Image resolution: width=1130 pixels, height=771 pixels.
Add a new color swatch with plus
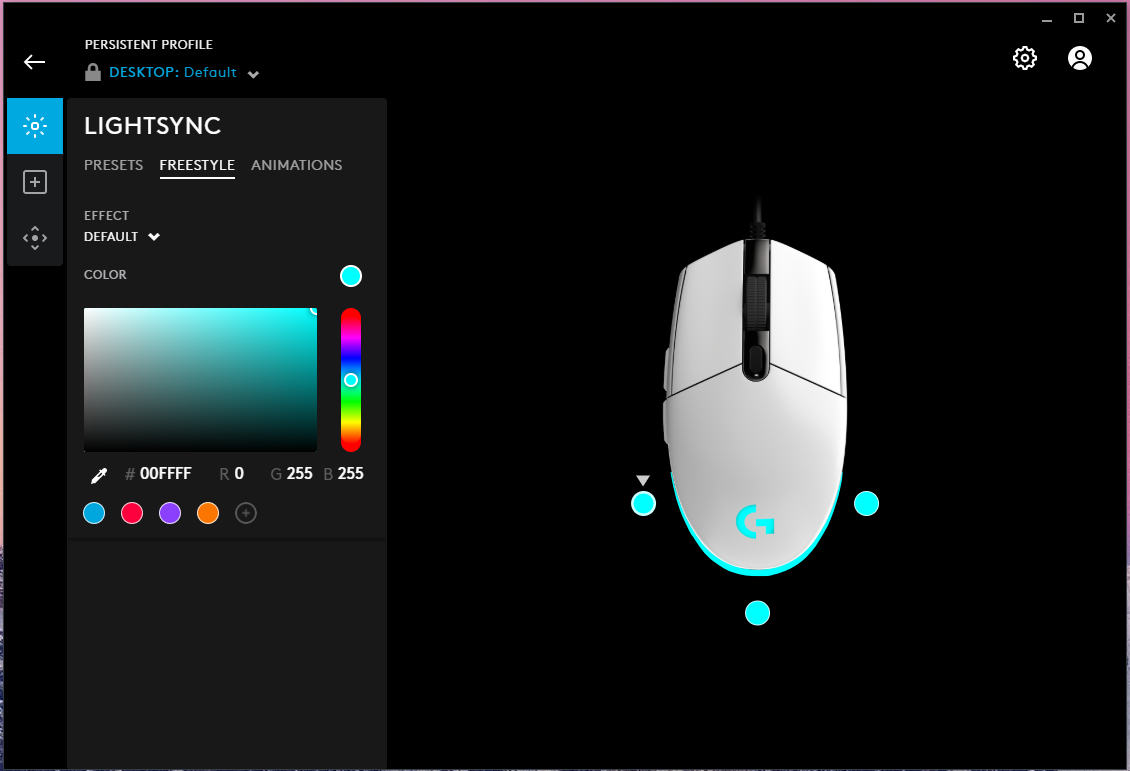[246, 513]
